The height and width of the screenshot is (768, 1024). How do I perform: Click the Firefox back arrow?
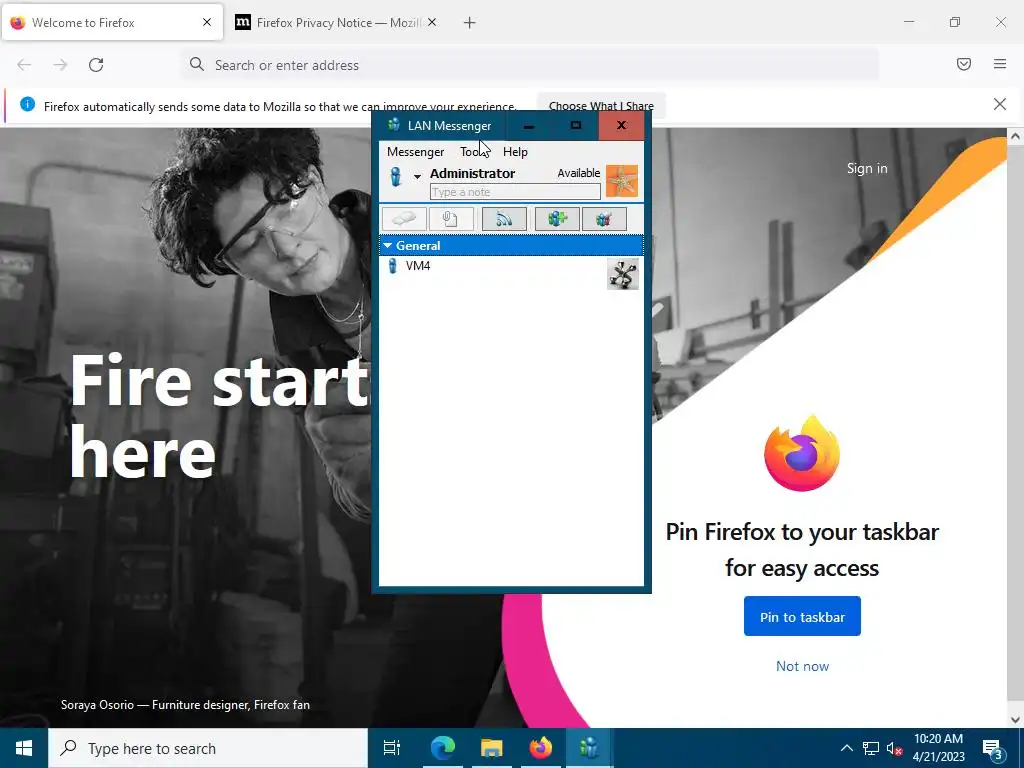tap(24, 65)
